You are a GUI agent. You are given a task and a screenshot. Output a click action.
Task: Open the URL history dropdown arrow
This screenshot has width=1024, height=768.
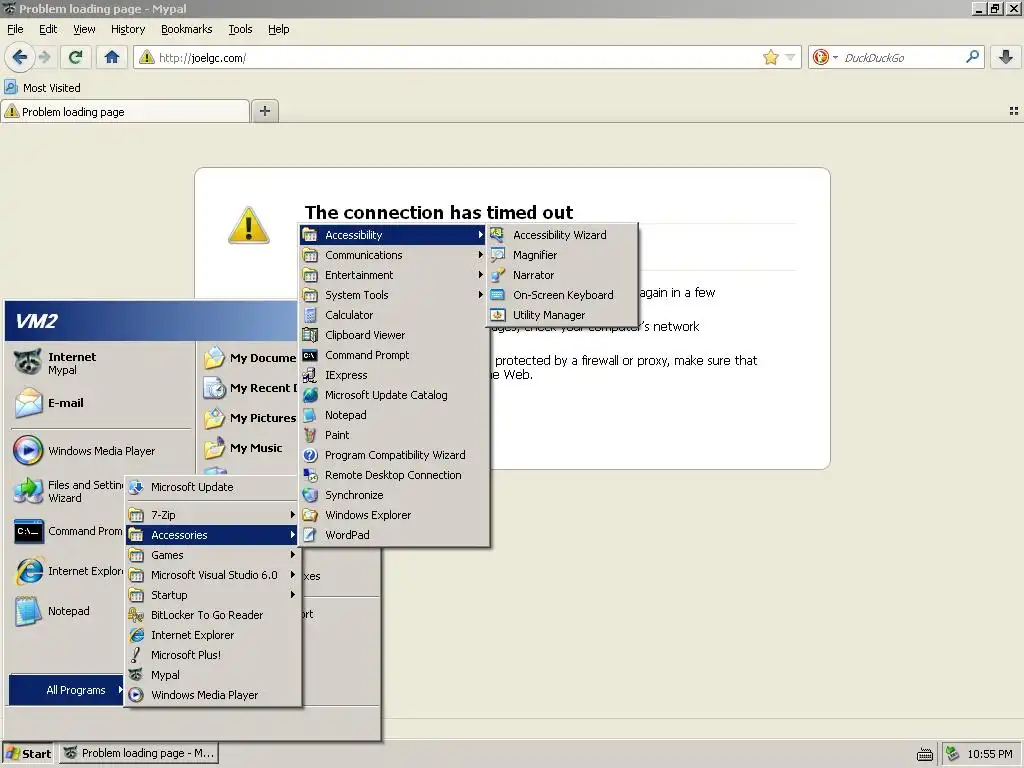[x=790, y=57]
